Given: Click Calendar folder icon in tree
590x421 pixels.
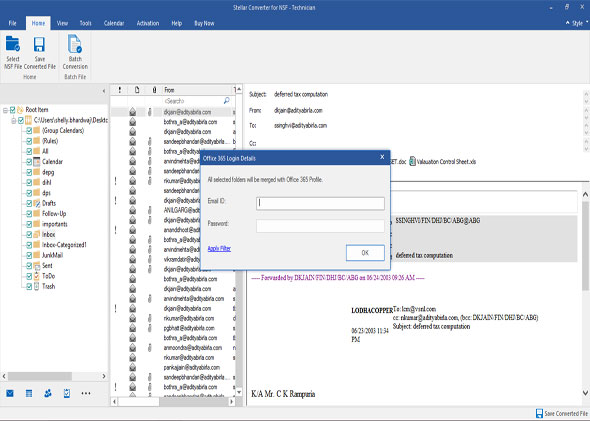Looking at the screenshot, I should [x=36, y=162].
